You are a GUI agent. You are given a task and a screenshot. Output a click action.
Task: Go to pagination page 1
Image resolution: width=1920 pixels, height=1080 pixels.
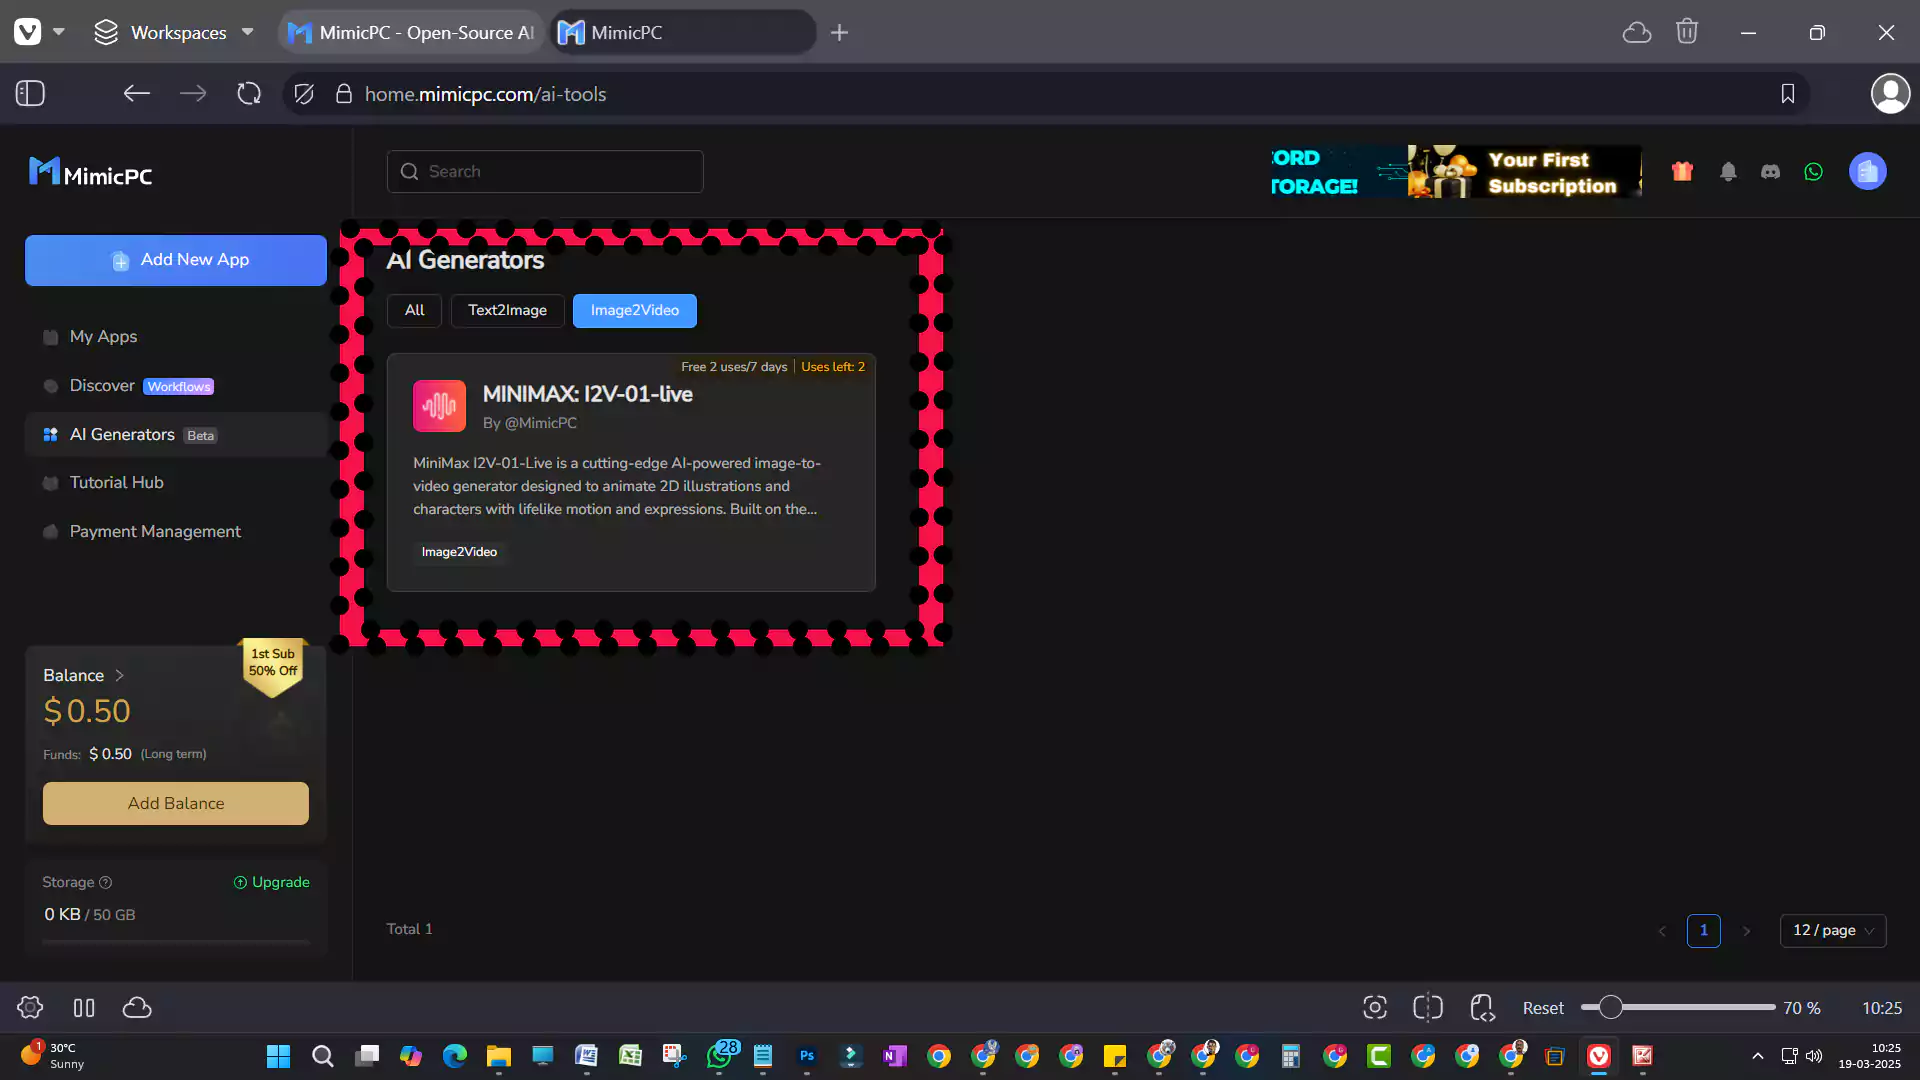click(1704, 931)
